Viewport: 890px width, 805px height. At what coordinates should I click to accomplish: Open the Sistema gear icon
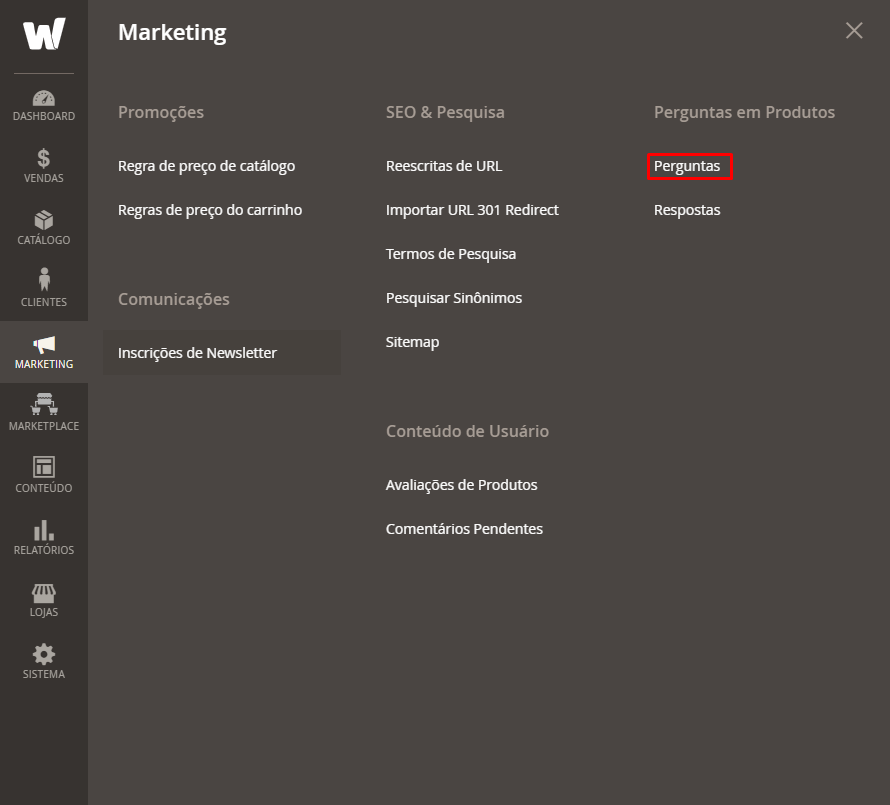[44, 655]
